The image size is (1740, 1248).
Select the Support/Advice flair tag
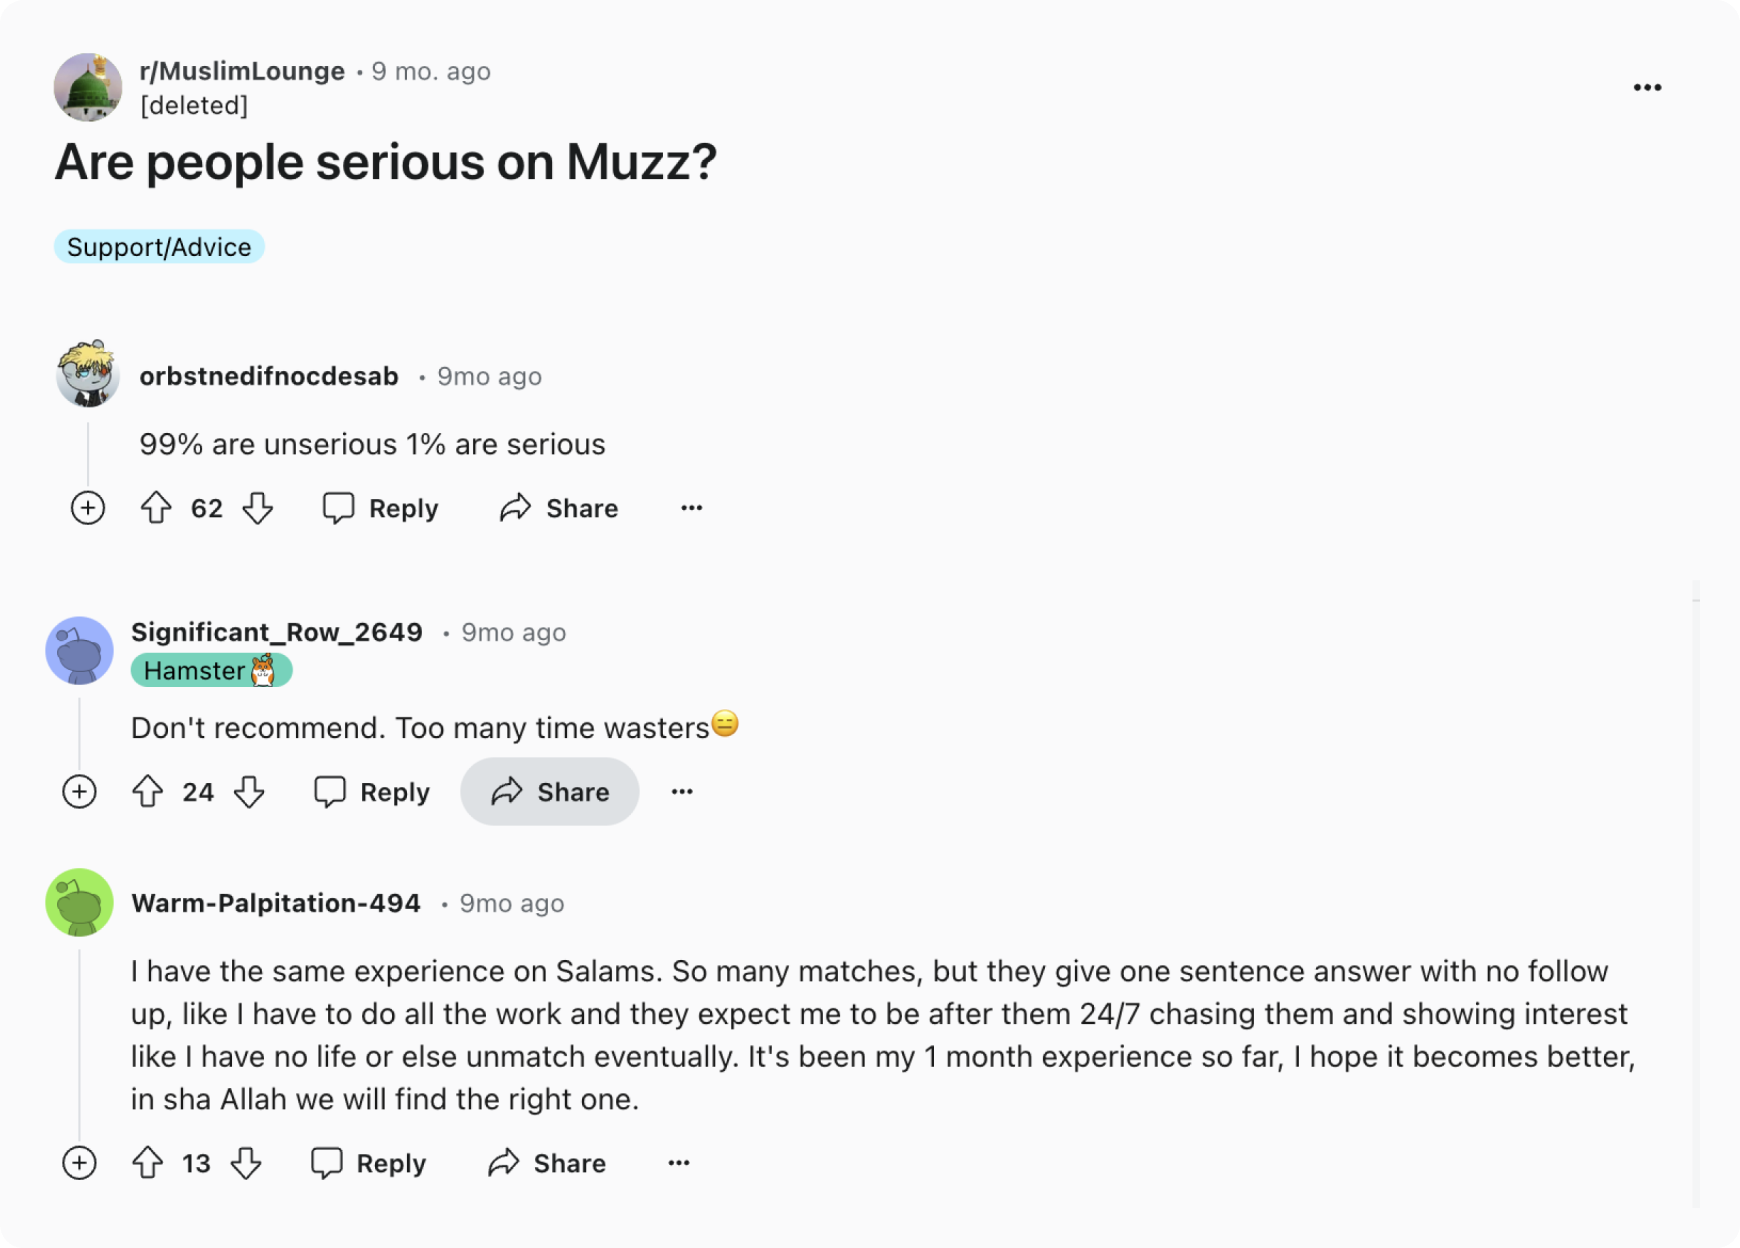click(x=159, y=247)
